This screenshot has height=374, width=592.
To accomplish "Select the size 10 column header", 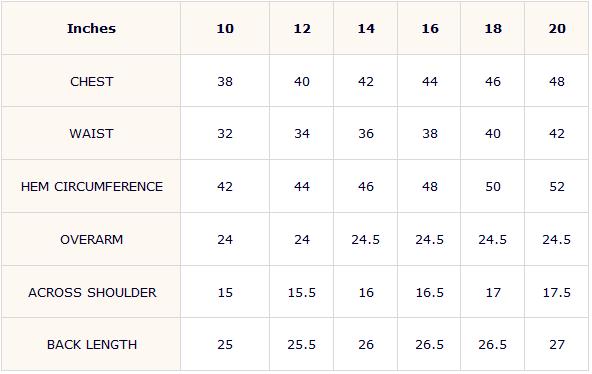I will tap(225, 29).
